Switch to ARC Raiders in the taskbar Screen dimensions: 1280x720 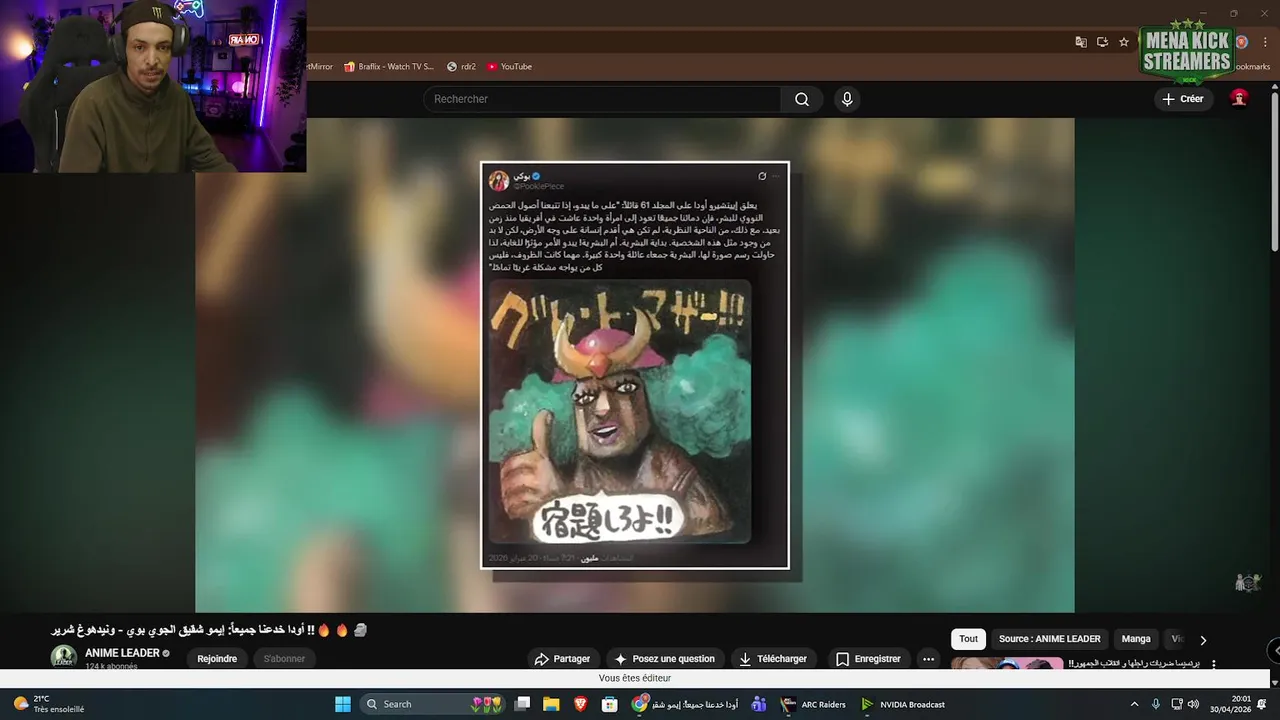coord(814,704)
